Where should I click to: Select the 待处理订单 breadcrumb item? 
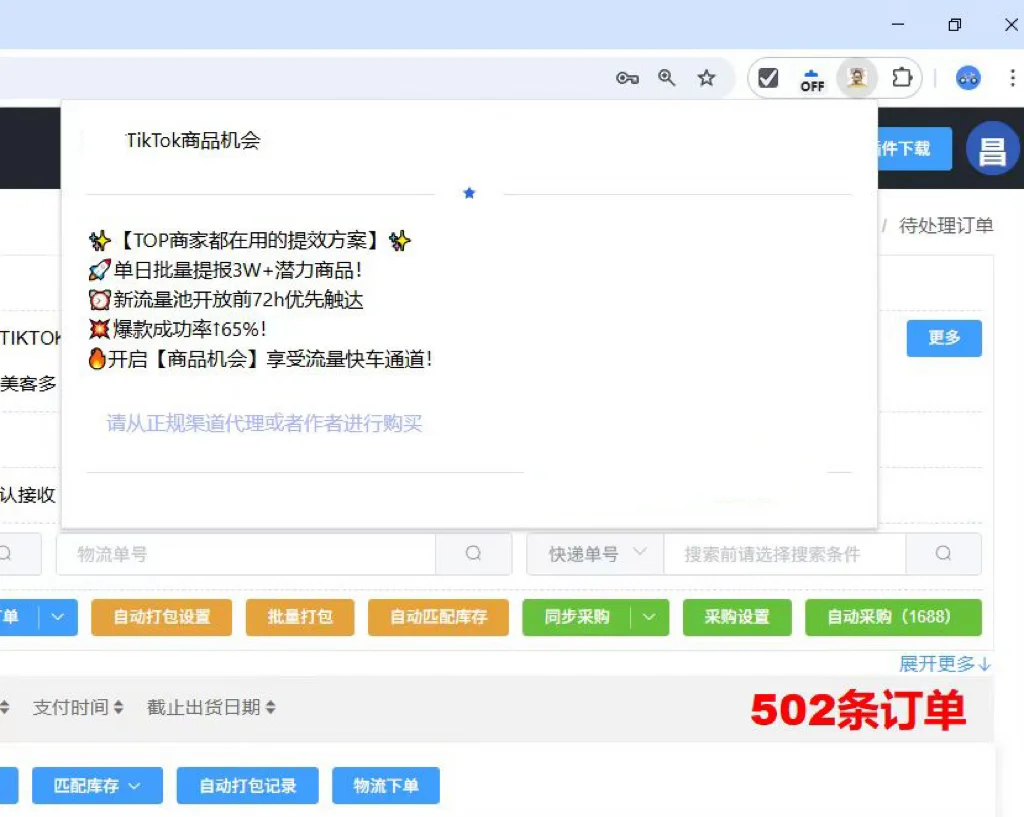coord(946,226)
